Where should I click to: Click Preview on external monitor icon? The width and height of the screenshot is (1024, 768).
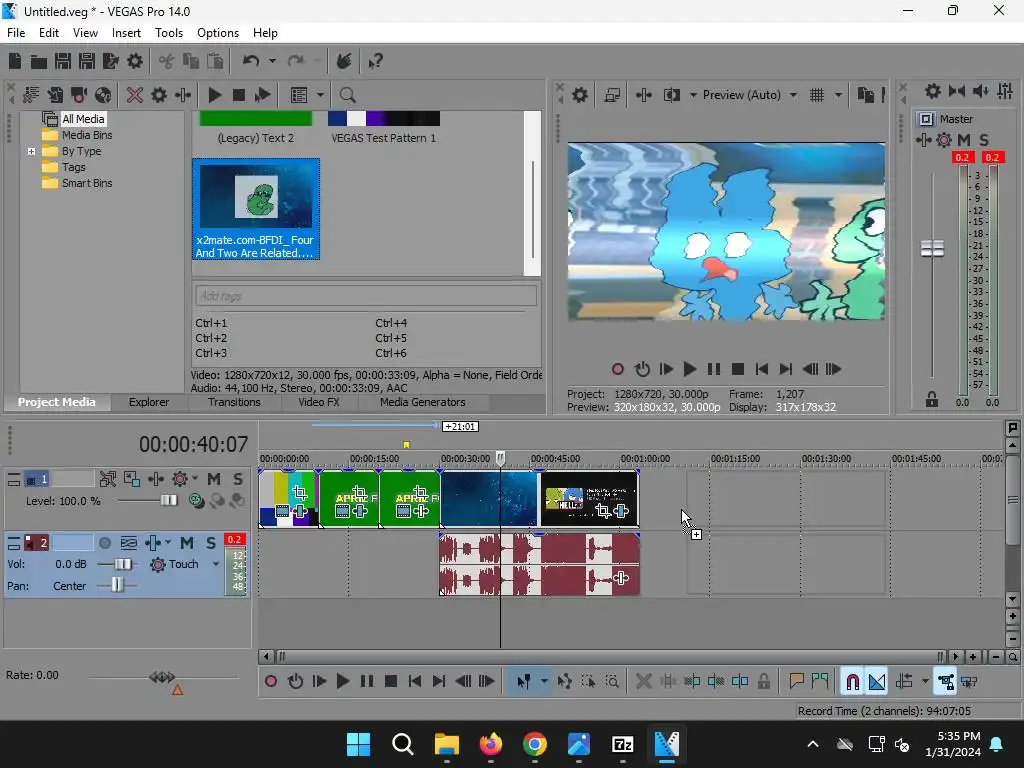[x=612, y=95]
